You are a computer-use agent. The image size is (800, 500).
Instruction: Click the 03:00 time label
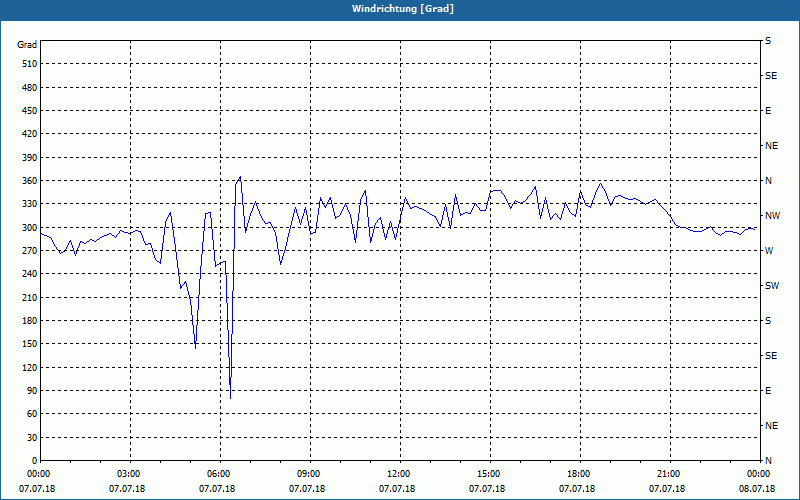click(130, 474)
